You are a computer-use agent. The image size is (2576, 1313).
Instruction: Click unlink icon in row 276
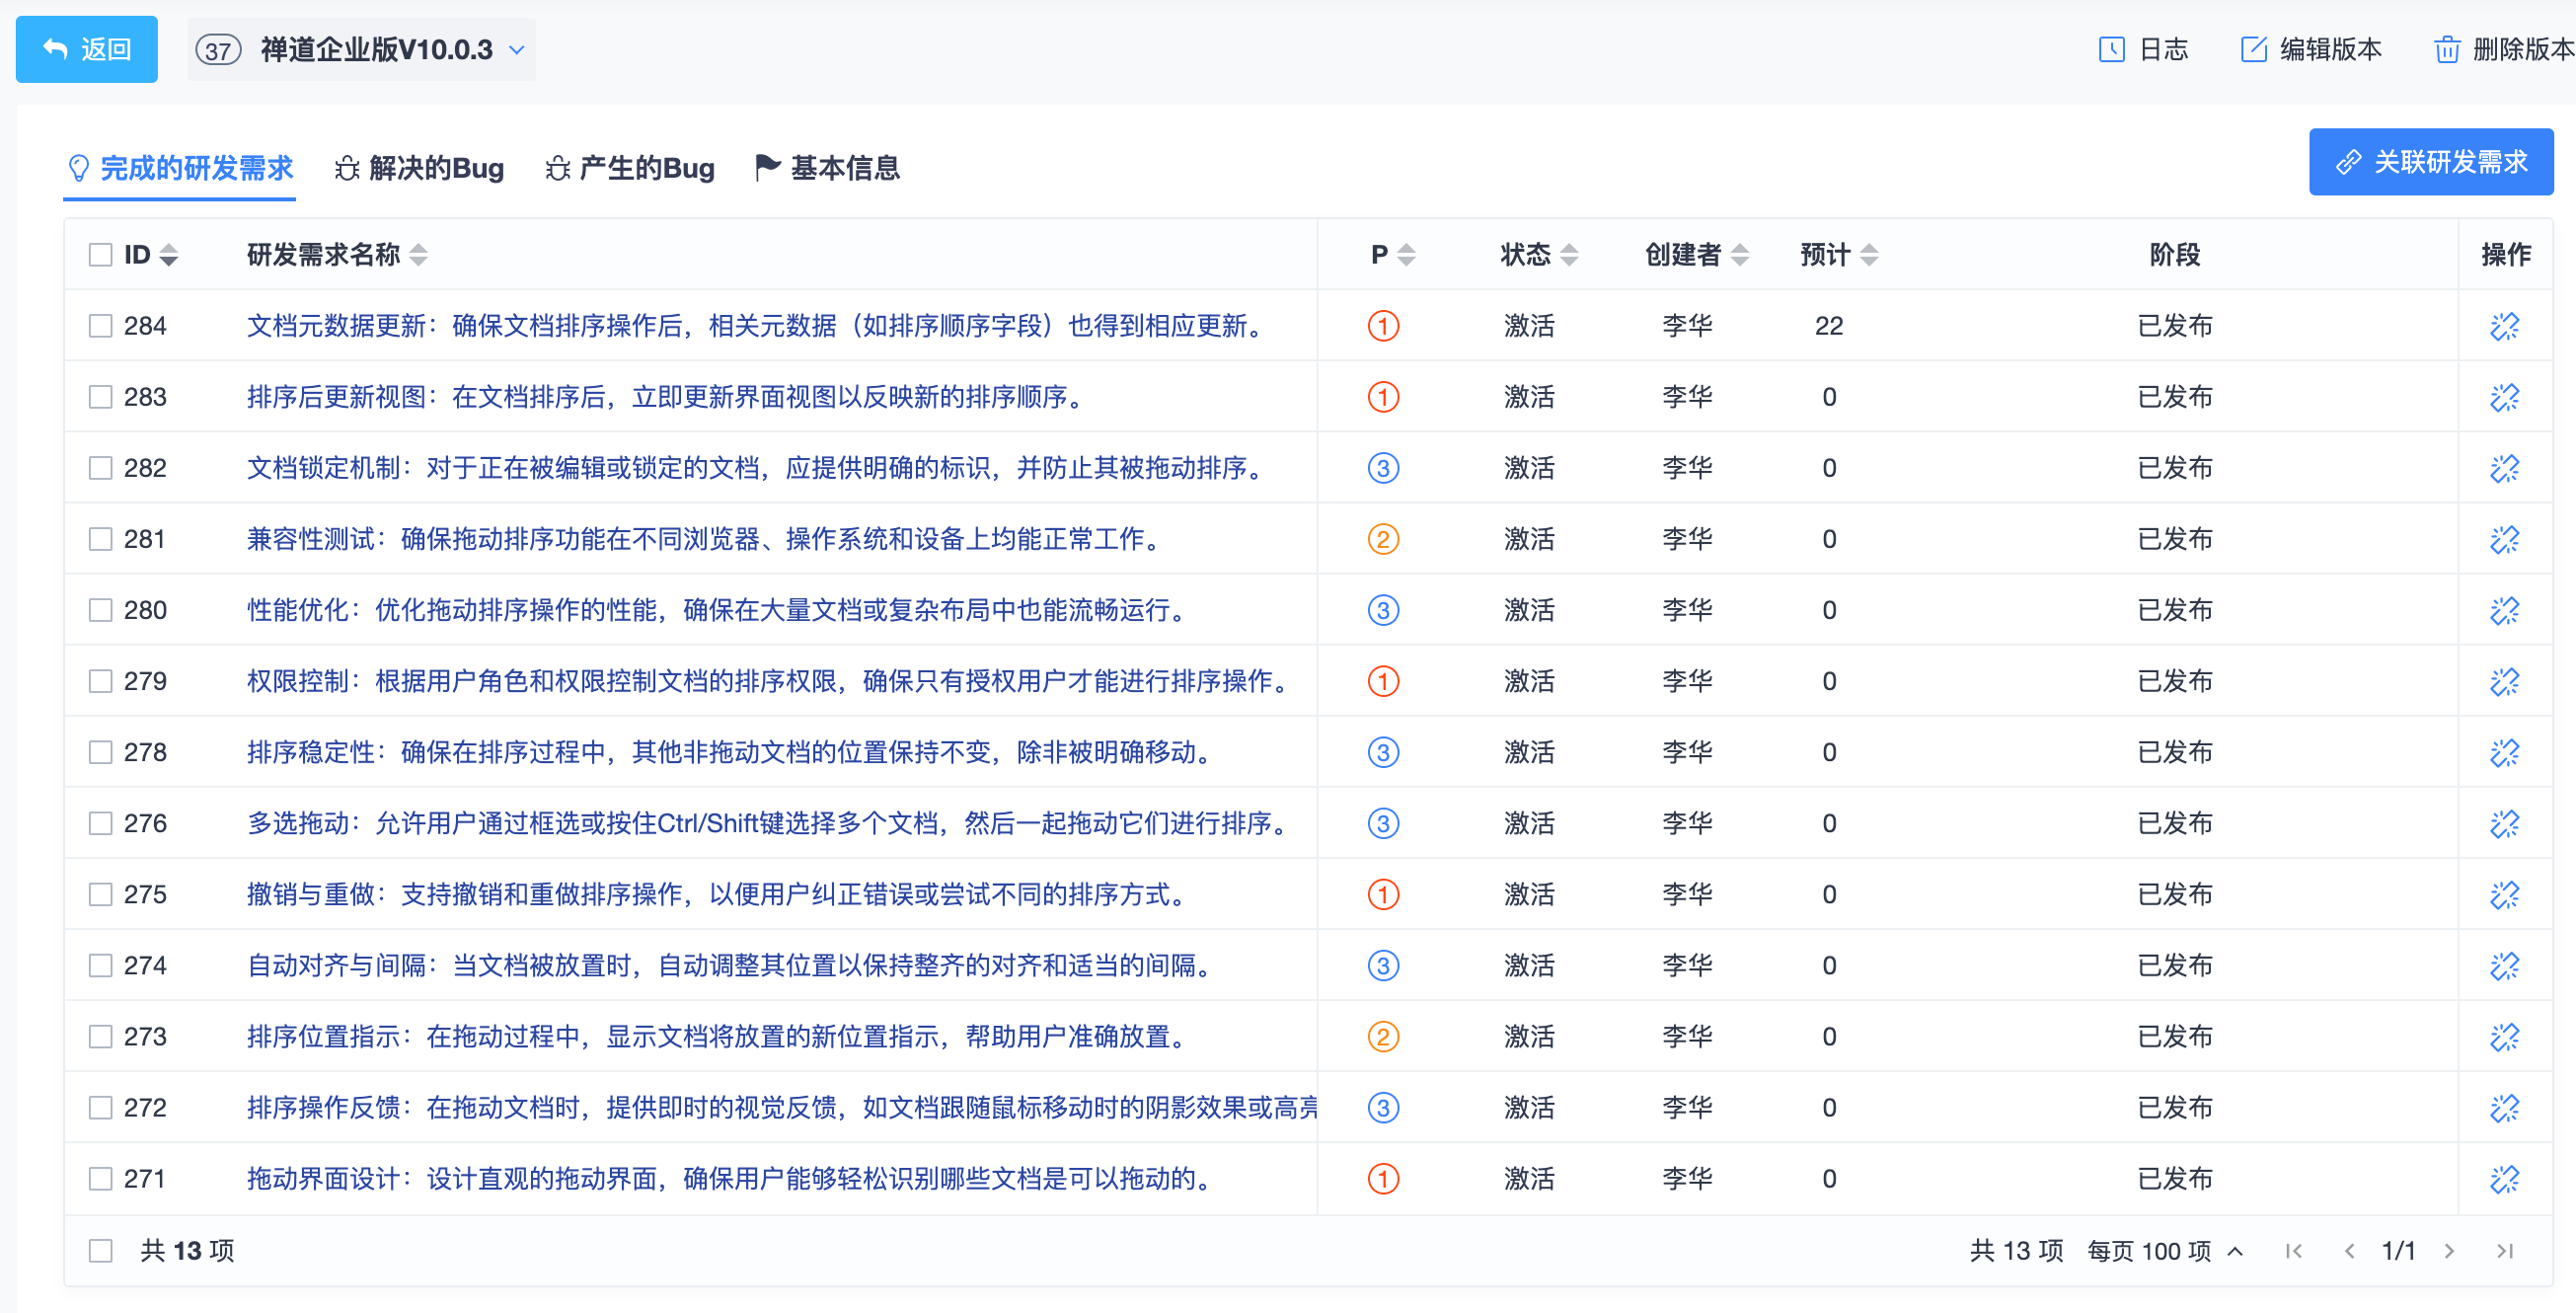point(2503,823)
